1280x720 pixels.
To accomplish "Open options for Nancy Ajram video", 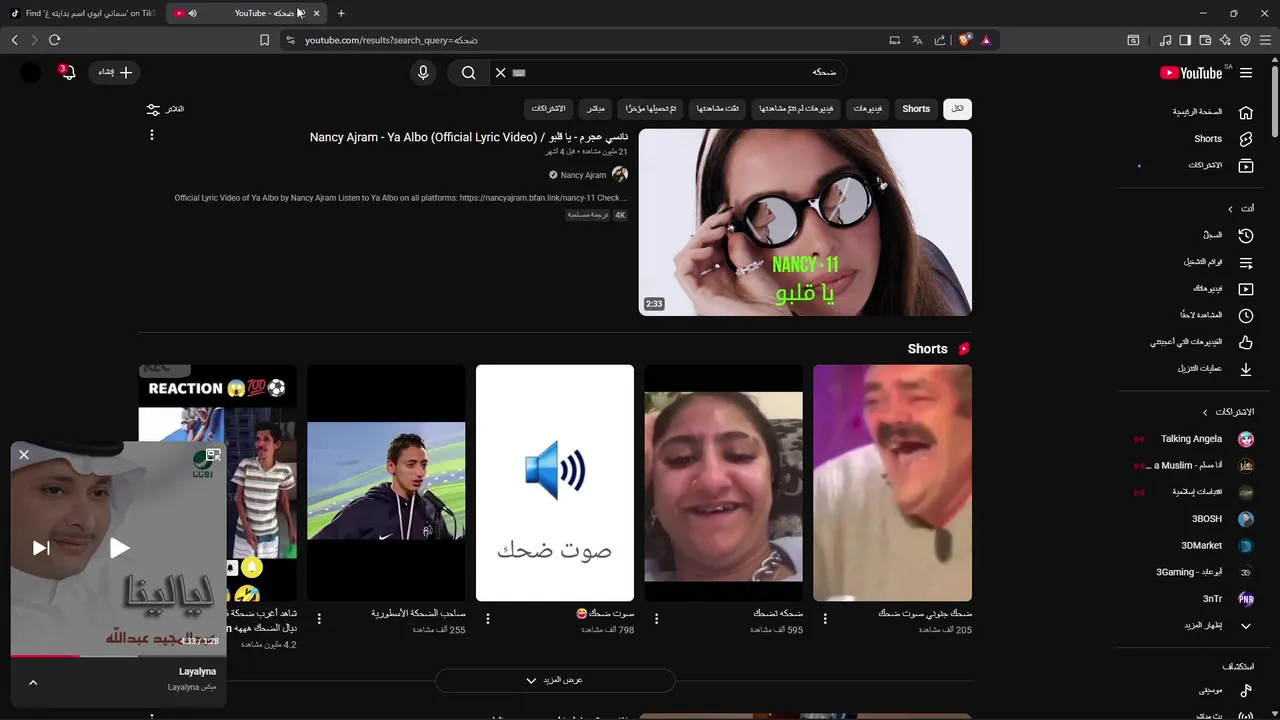I will pos(152,135).
